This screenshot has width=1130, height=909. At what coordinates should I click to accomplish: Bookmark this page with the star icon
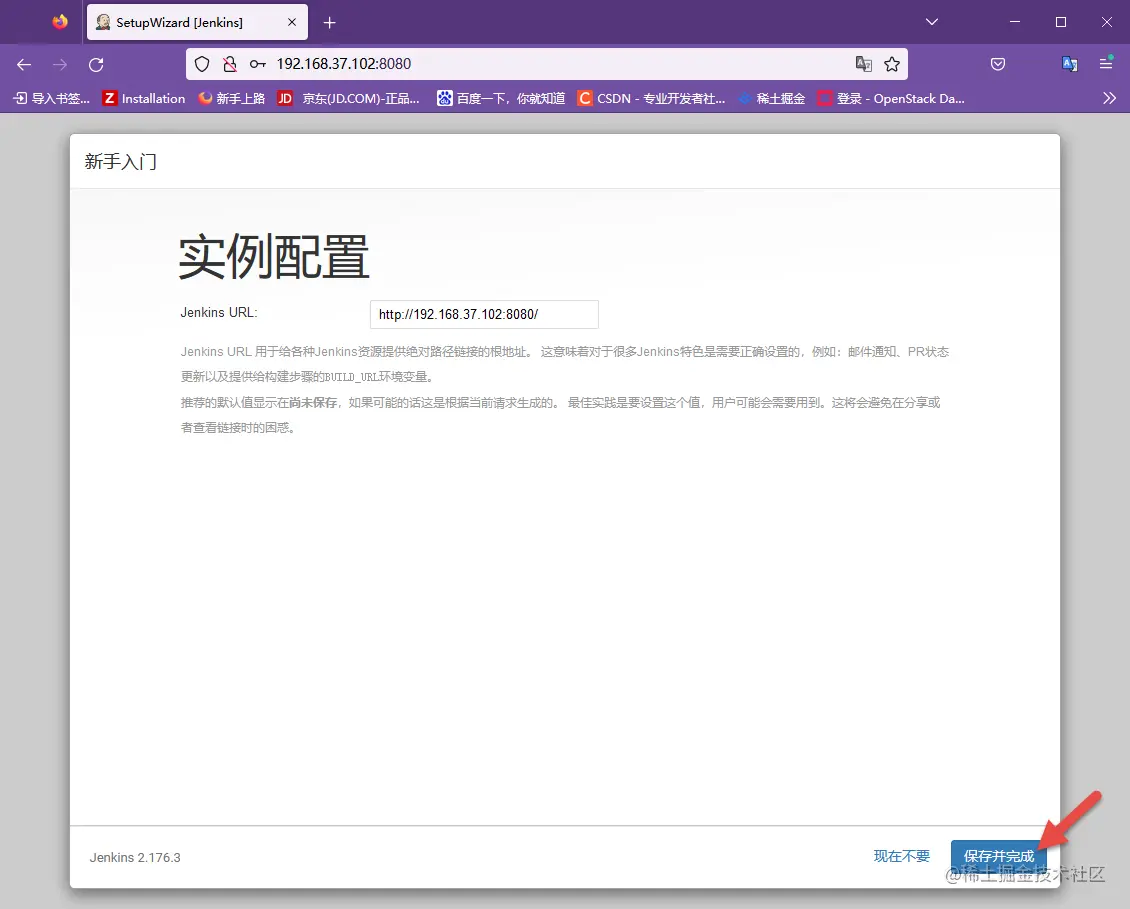tap(892, 64)
